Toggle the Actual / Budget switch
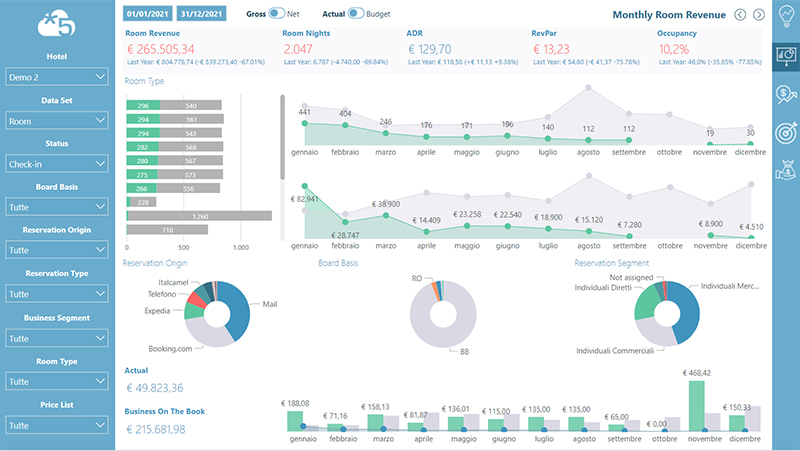 pos(356,13)
